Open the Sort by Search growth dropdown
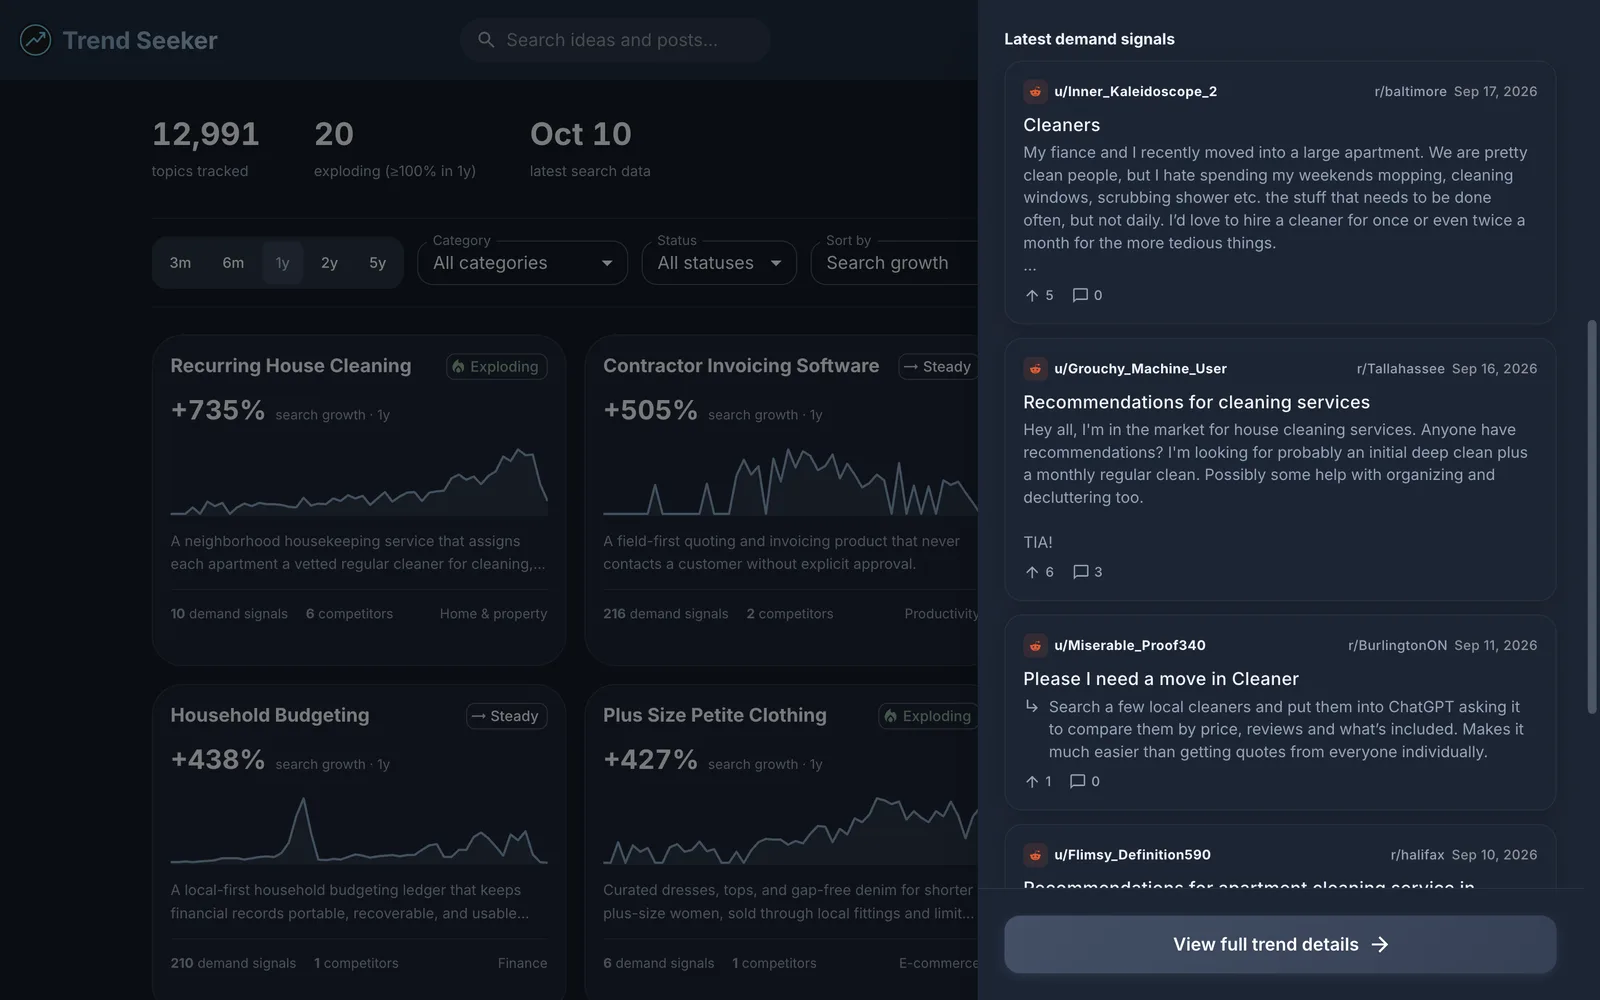 (x=895, y=263)
